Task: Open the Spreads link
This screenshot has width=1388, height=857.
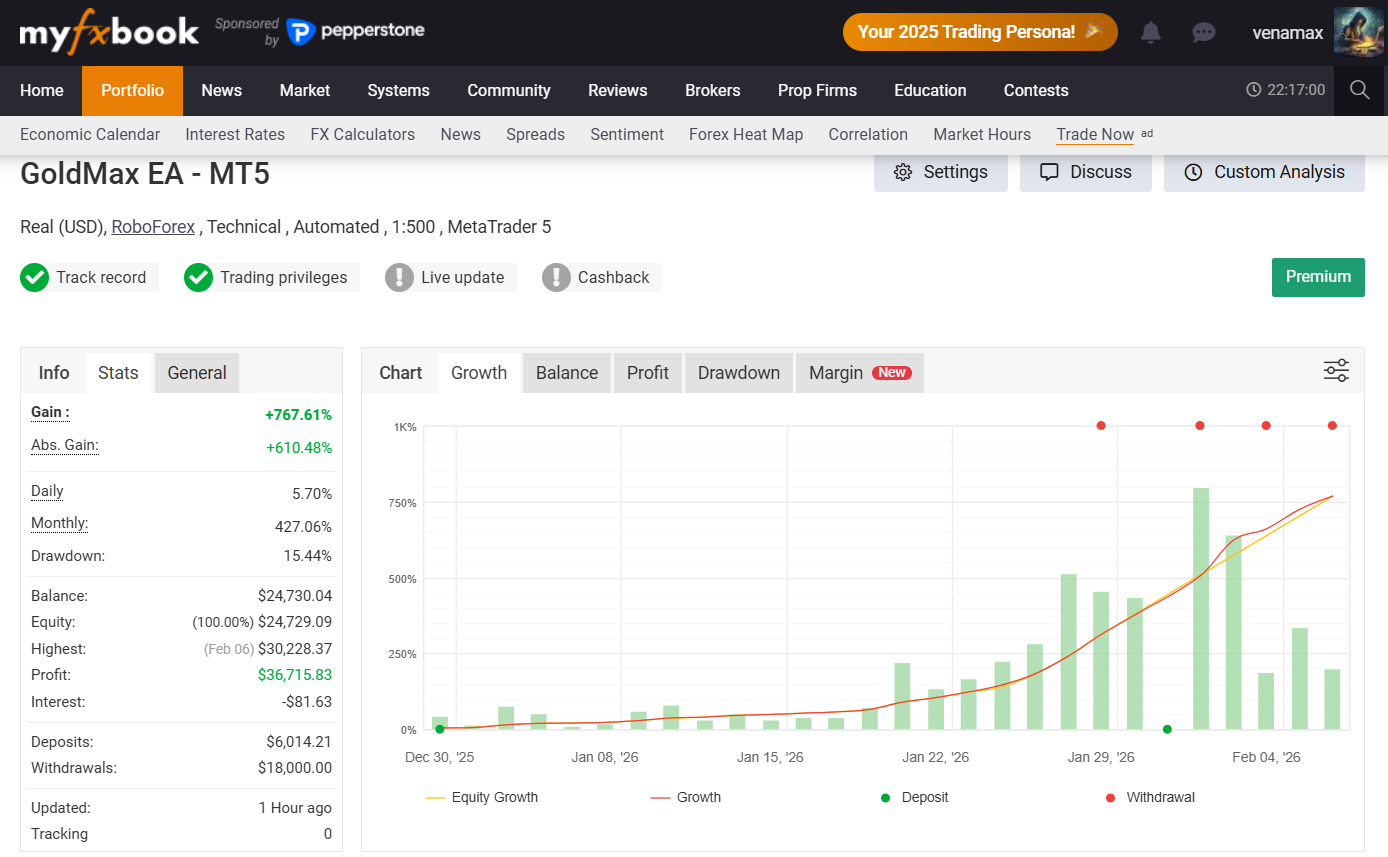Action: (x=536, y=134)
